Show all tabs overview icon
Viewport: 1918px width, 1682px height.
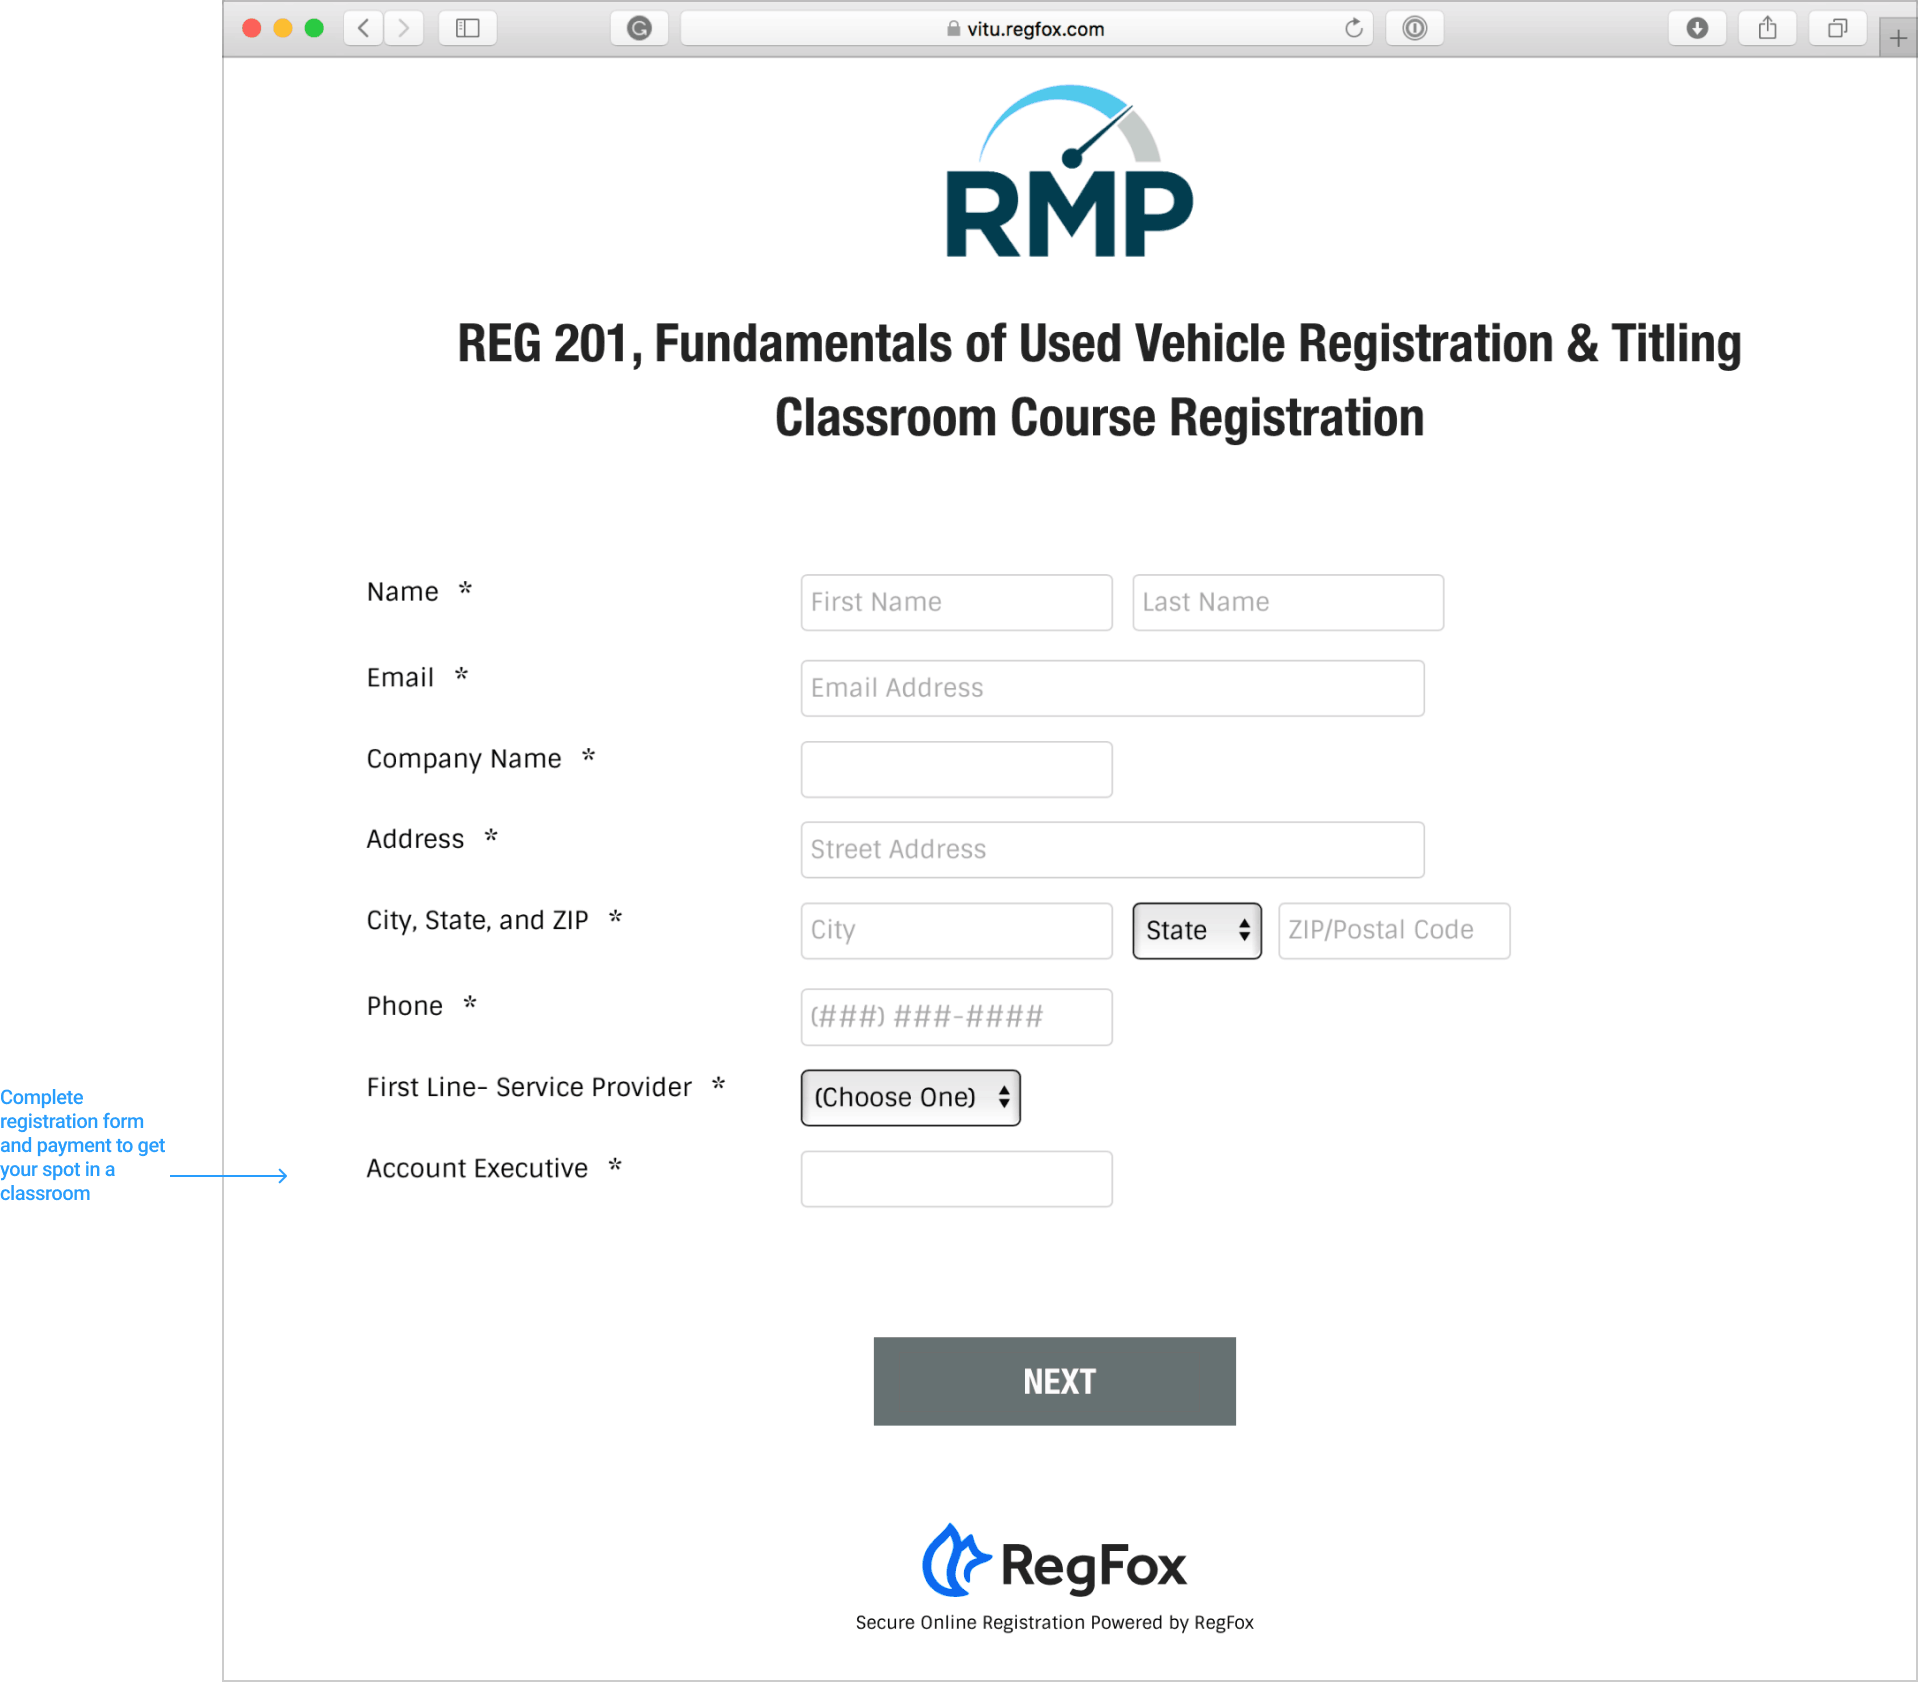tap(1837, 28)
